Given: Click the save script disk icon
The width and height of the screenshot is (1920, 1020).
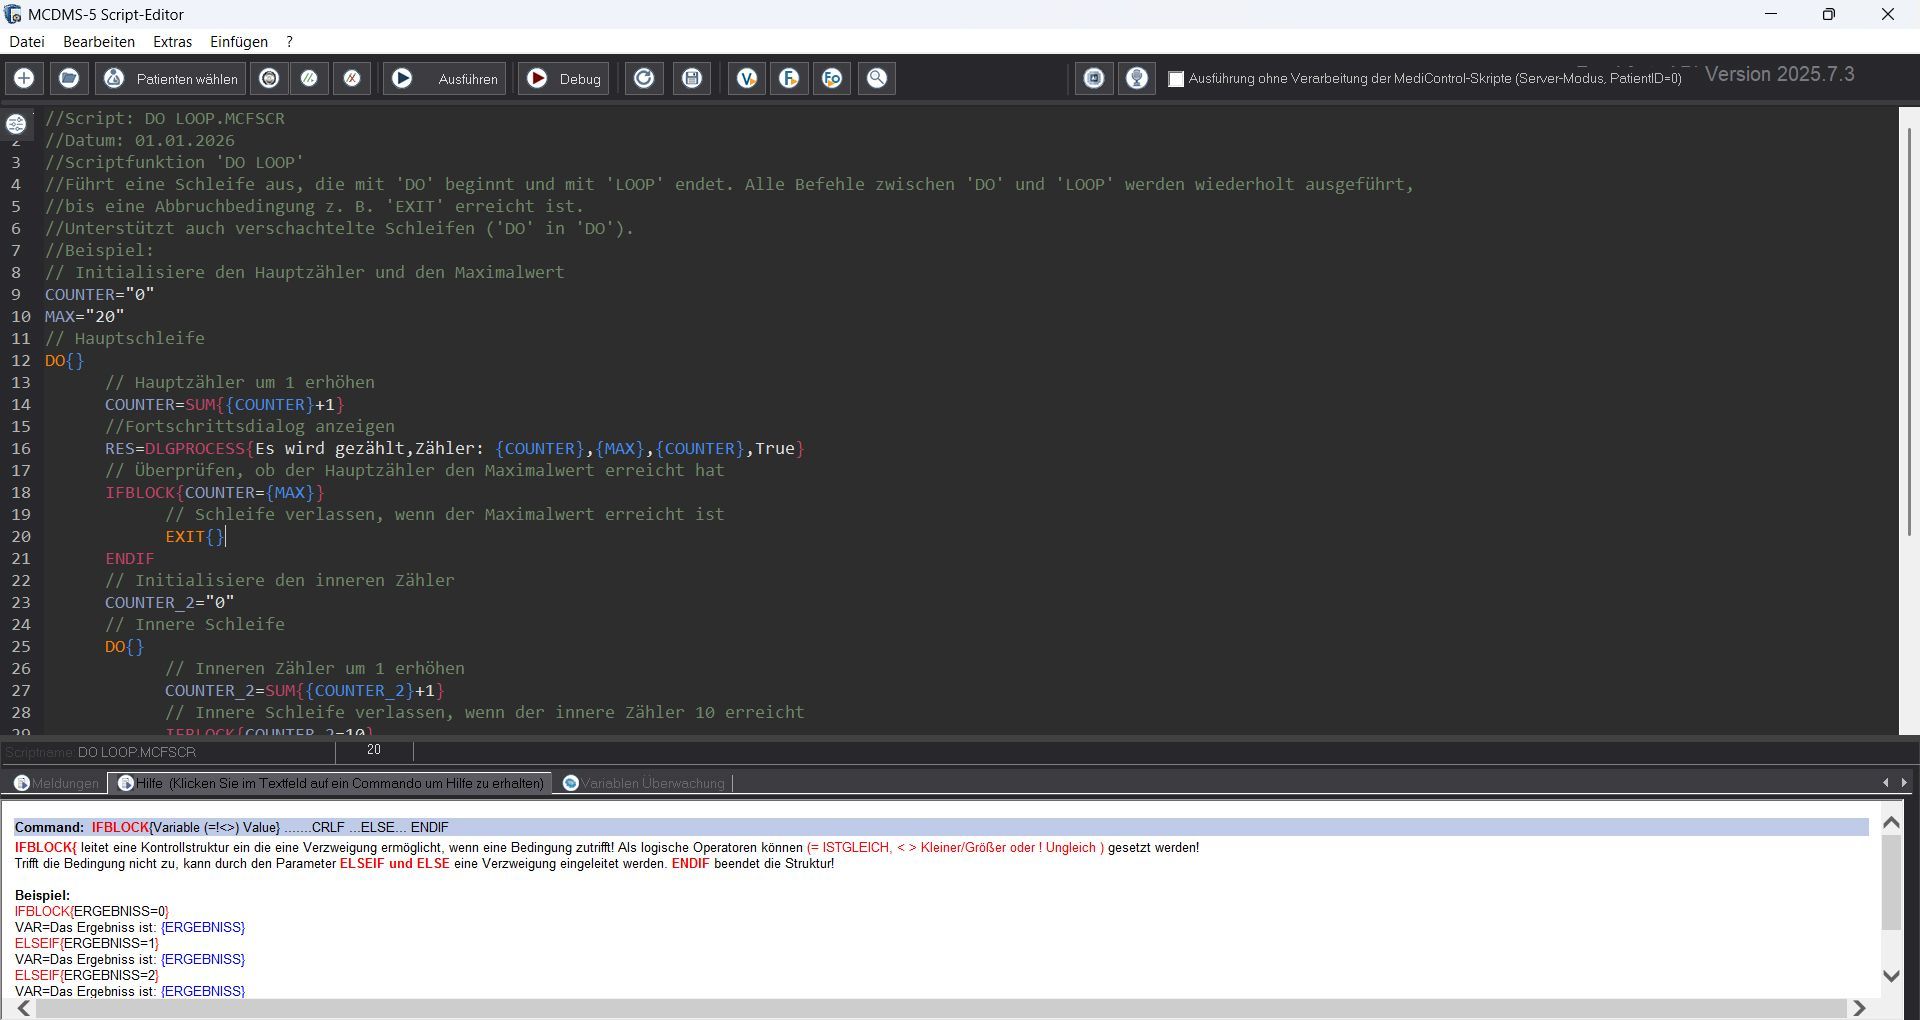Looking at the screenshot, I should [x=692, y=78].
